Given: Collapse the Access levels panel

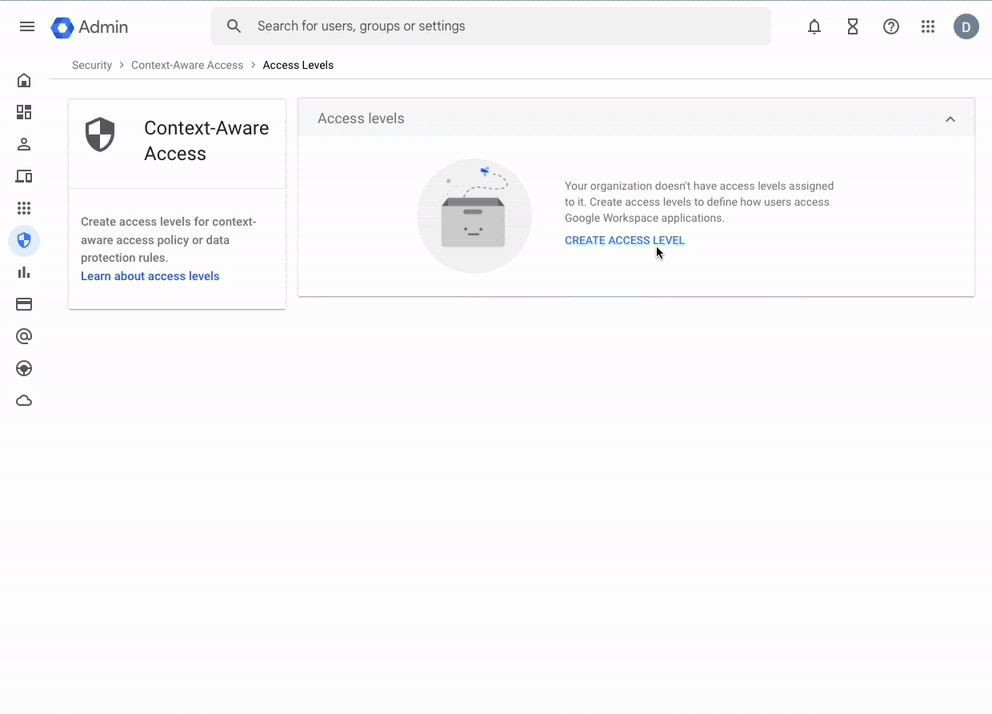Looking at the screenshot, I should click(950, 119).
